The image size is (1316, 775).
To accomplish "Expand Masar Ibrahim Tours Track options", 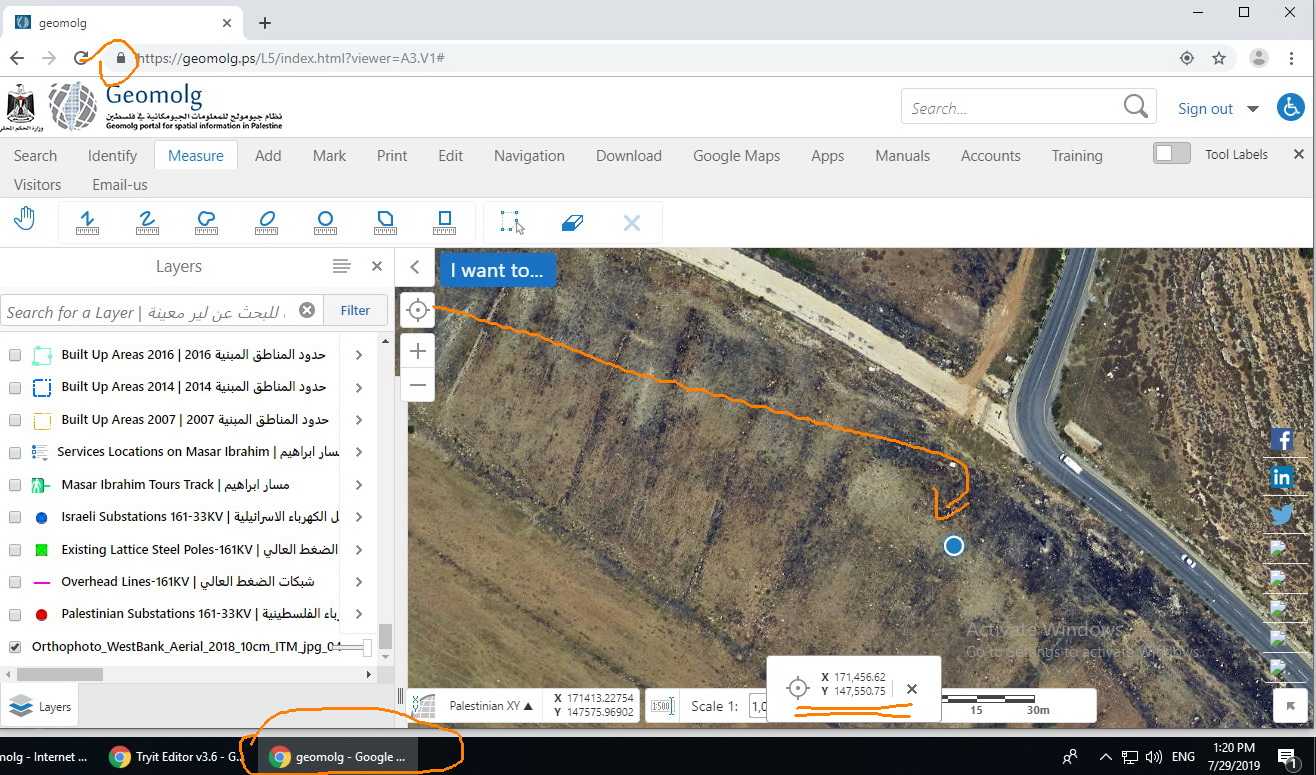I will click(359, 485).
